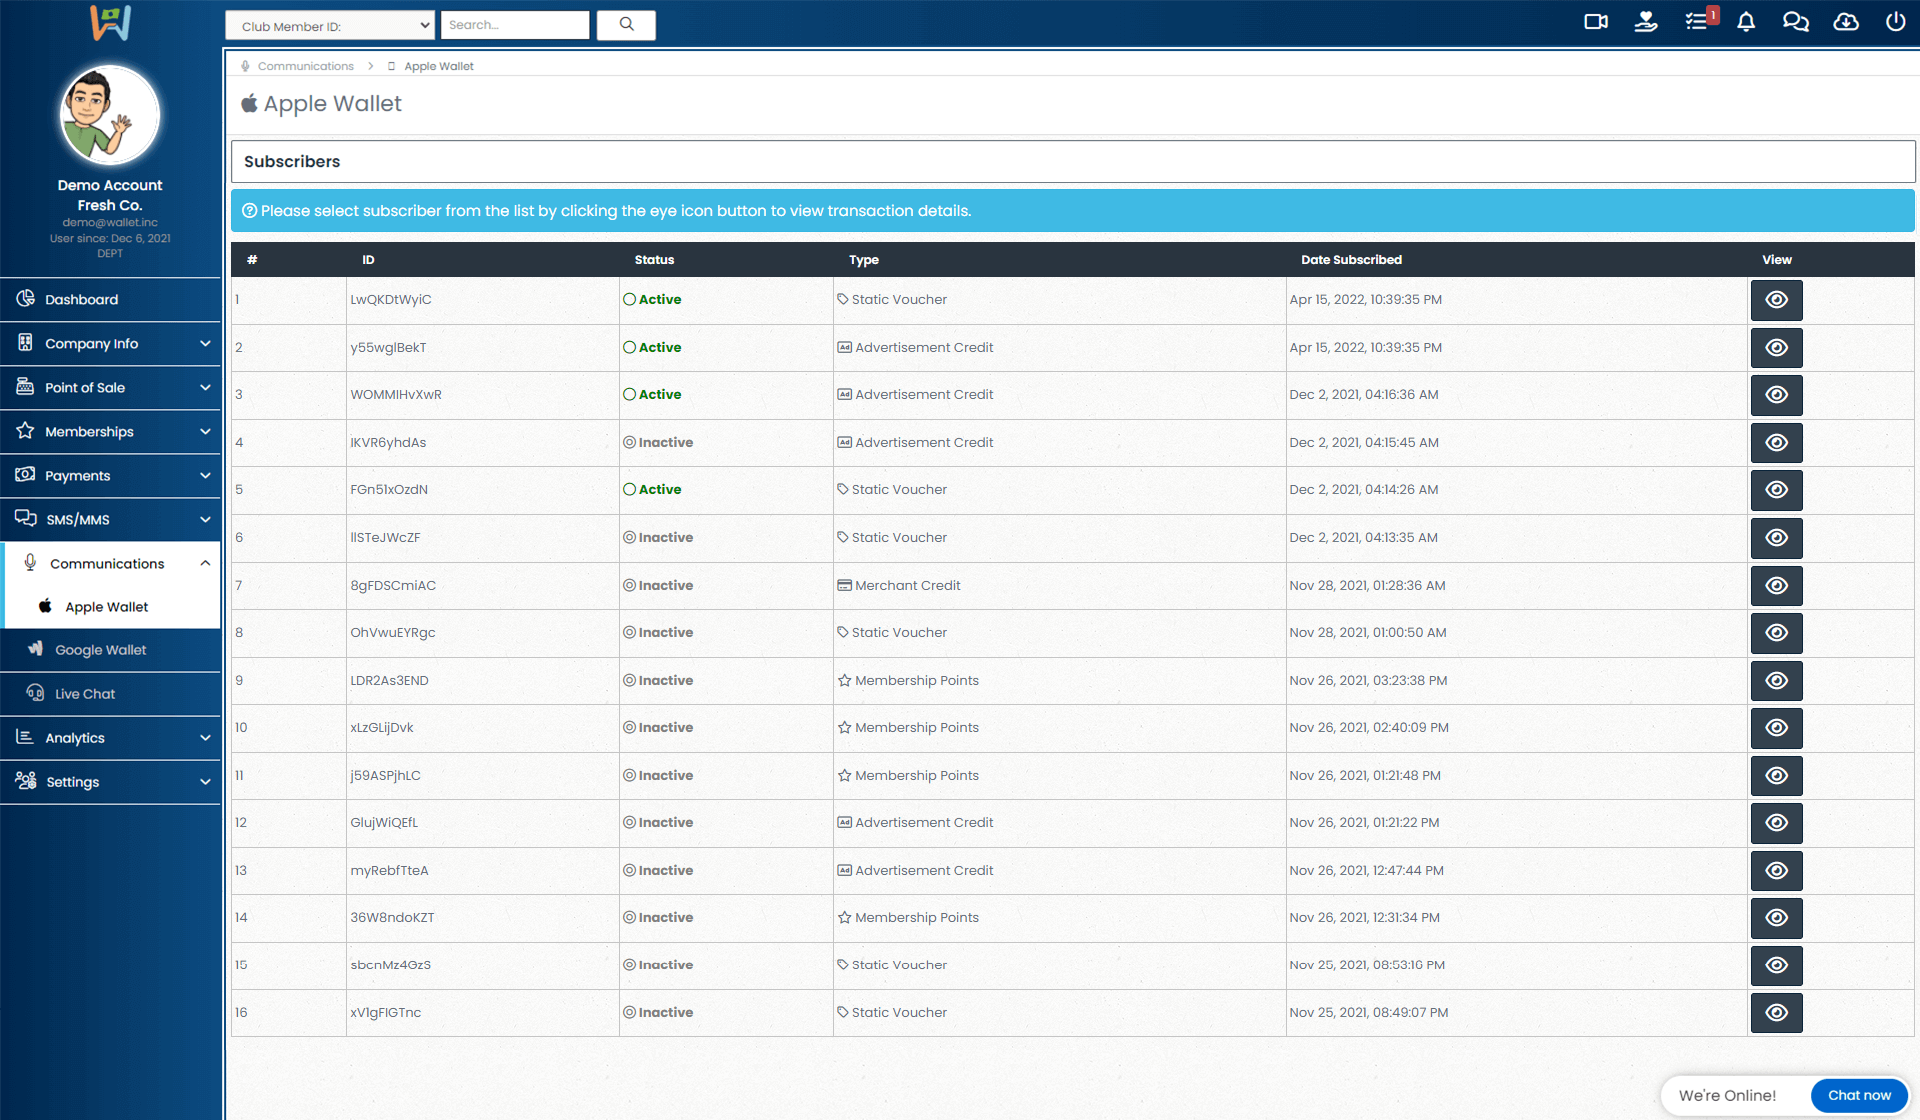This screenshot has height=1120, width=1920.
Task: Click the Demo Account avatar image
Action: (110, 116)
